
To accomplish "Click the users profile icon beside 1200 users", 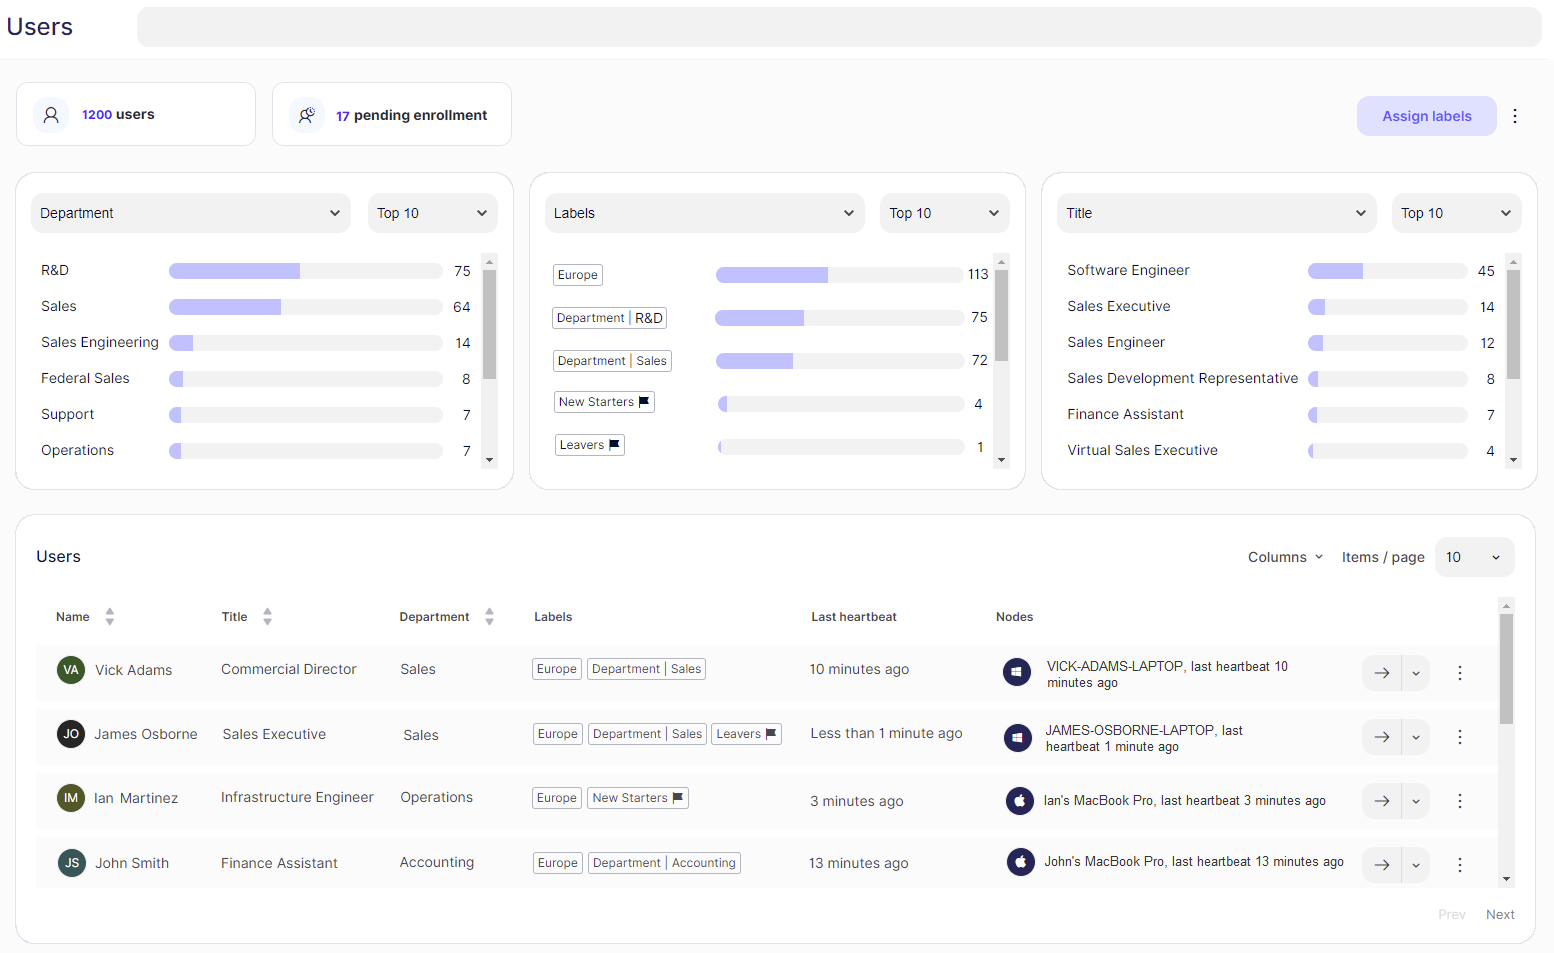I will coord(51,115).
